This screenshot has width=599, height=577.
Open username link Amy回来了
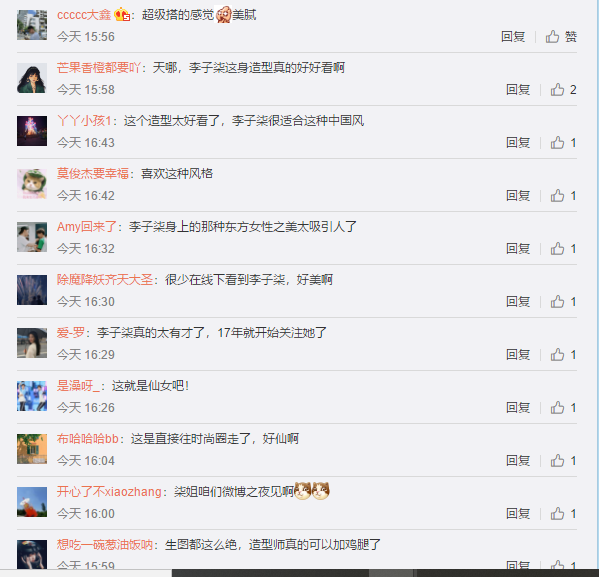(87, 227)
